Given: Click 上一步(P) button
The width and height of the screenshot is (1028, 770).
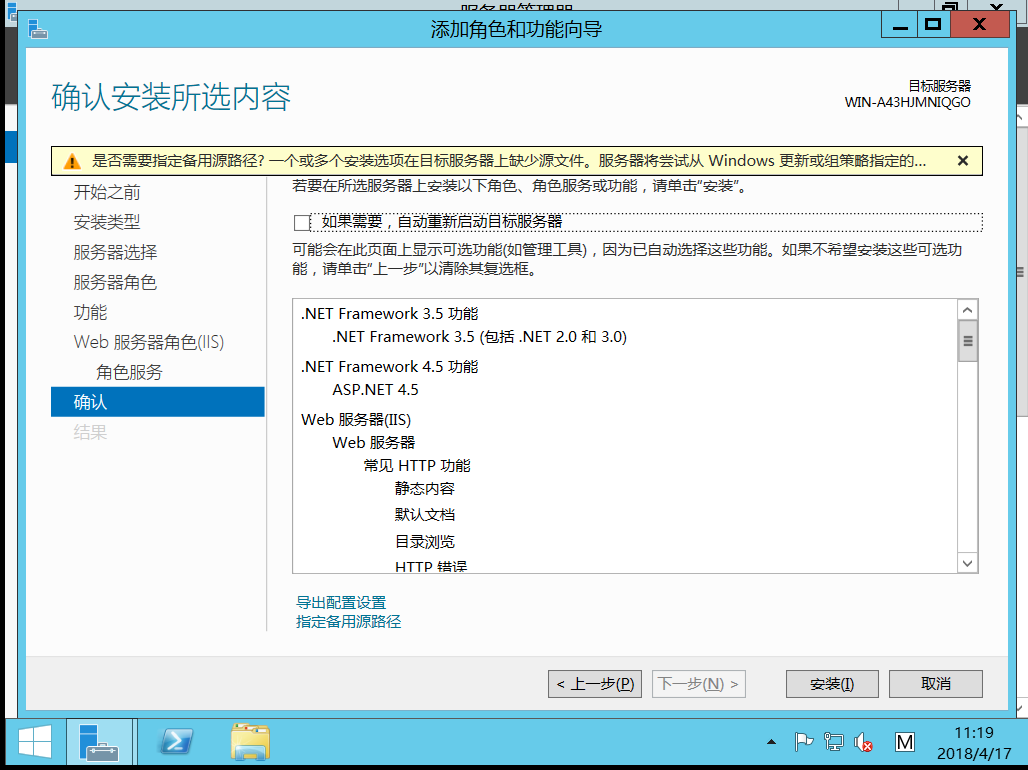Looking at the screenshot, I should tap(595, 684).
